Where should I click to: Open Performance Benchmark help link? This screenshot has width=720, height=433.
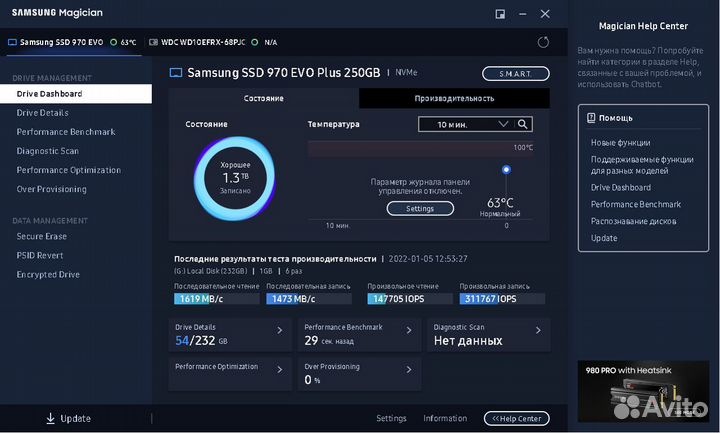tap(636, 204)
